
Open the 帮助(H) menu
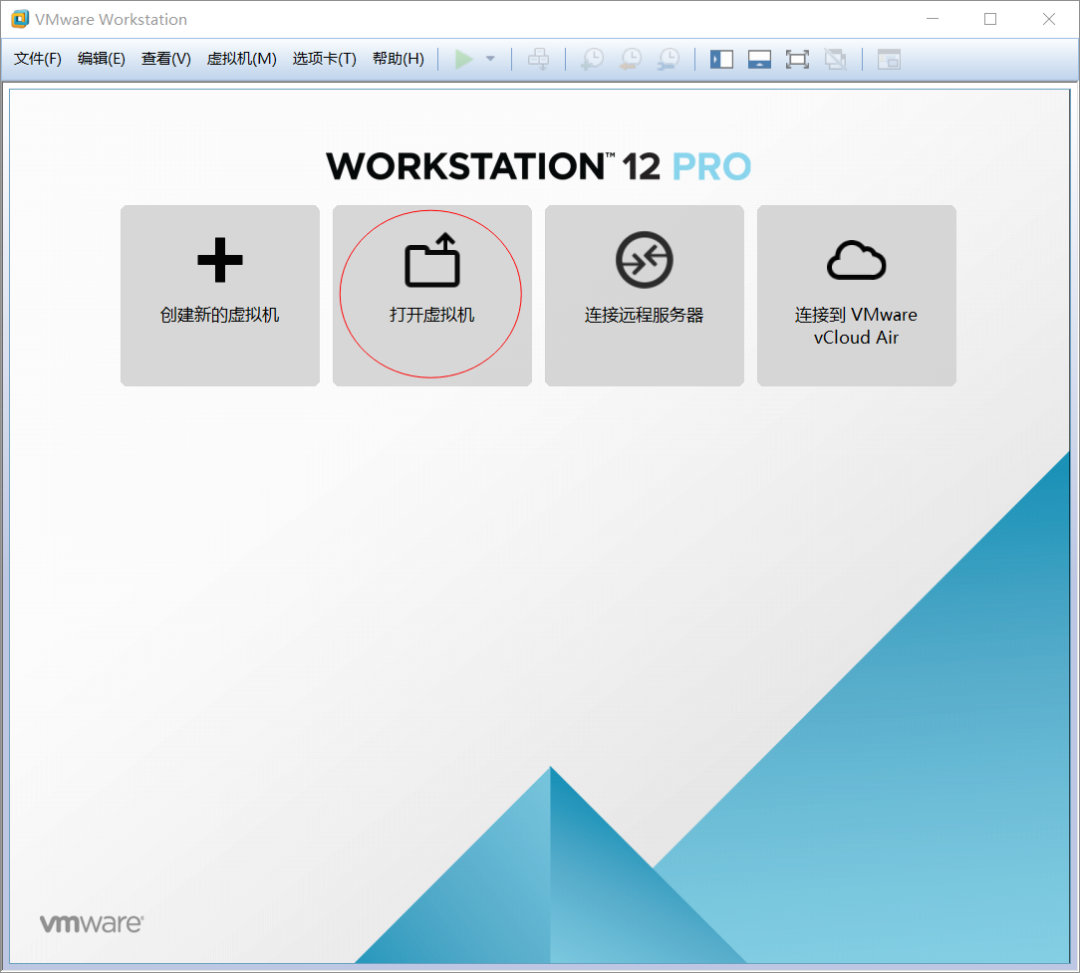coord(398,59)
